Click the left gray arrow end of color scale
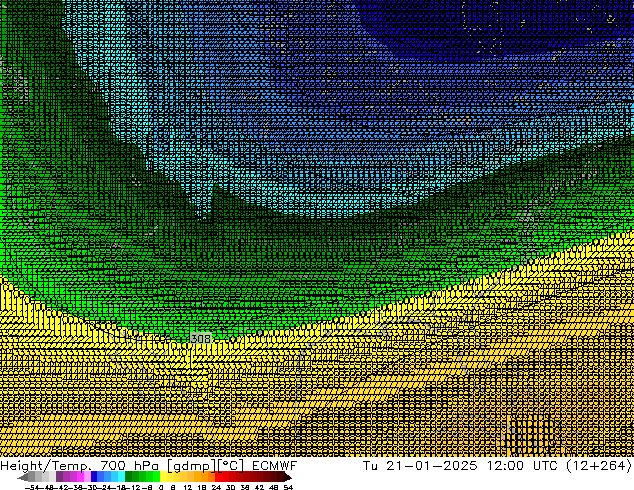 pyautogui.click(x=23, y=477)
